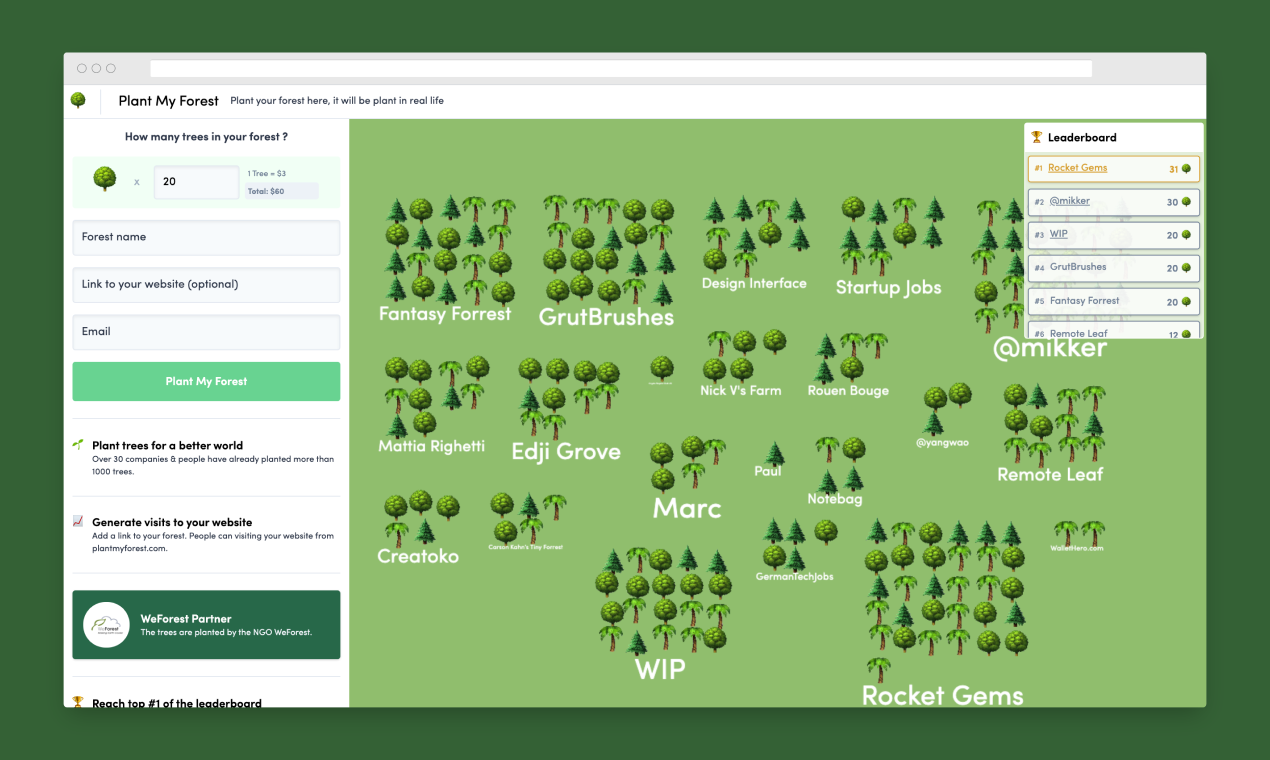Click the tree quantity box showing 20
Image resolution: width=1270 pixels, height=760 pixels.
click(195, 181)
